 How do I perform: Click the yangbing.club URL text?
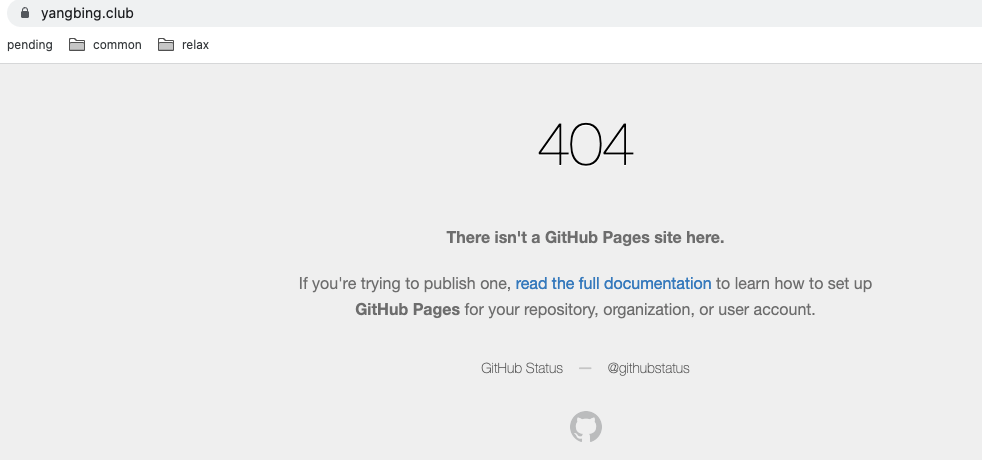coord(87,13)
